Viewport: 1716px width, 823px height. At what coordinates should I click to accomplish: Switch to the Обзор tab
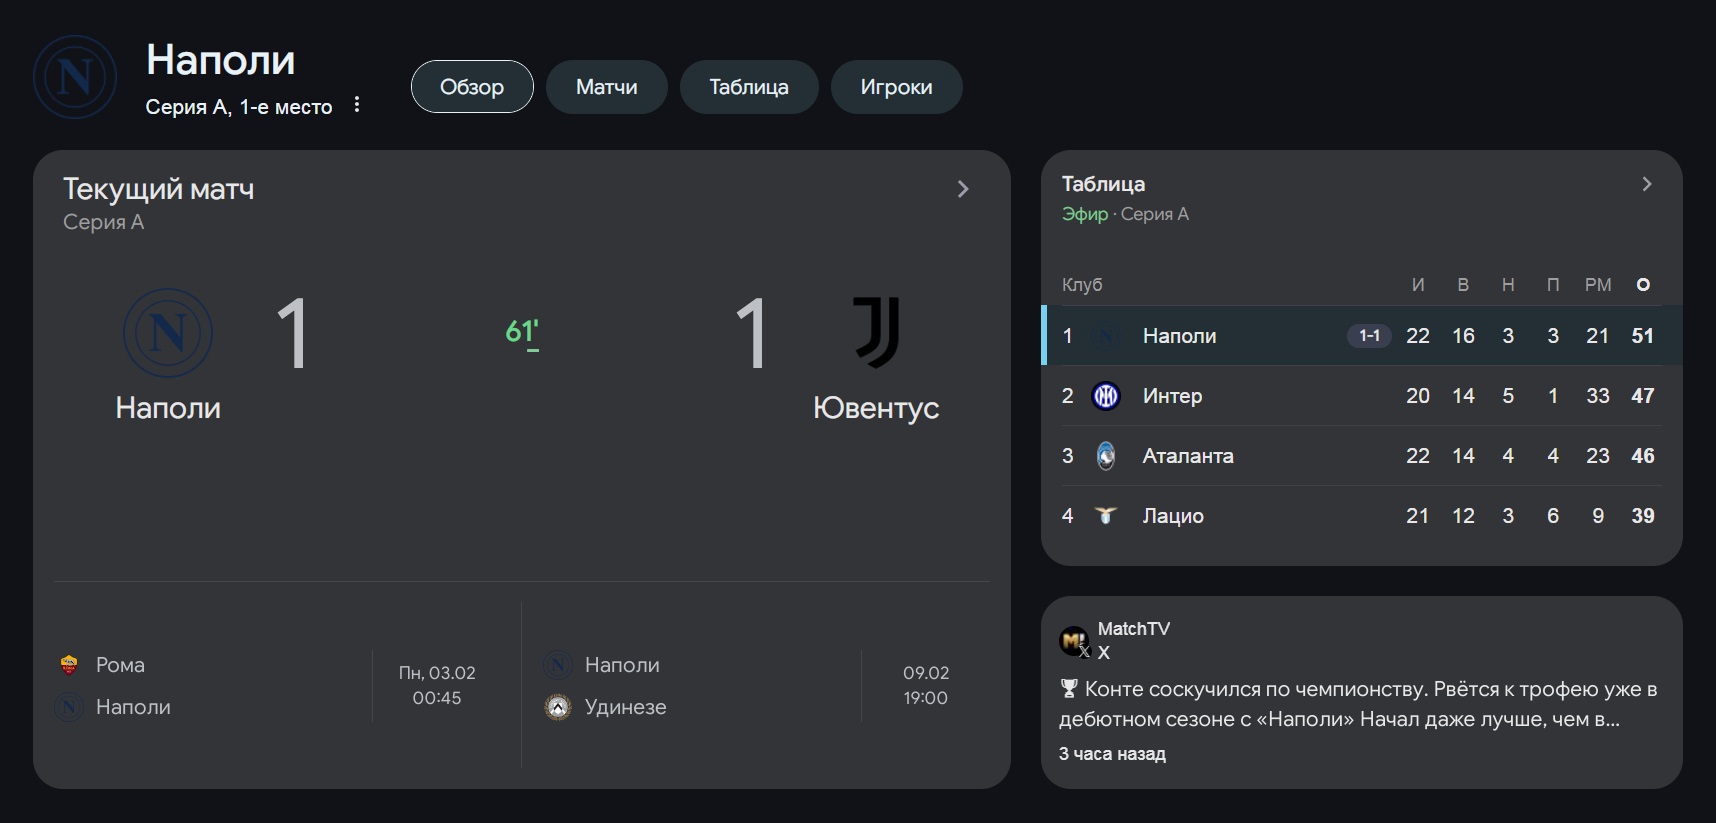click(x=472, y=87)
